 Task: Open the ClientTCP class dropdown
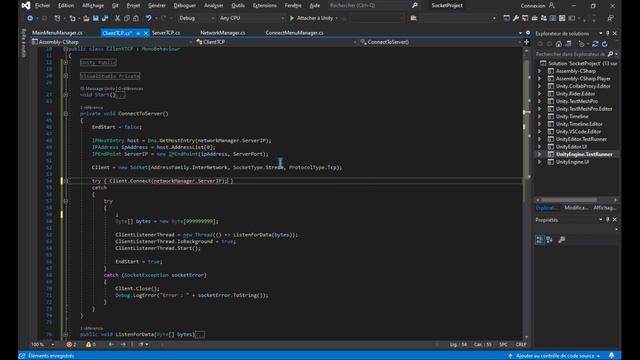[276, 42]
